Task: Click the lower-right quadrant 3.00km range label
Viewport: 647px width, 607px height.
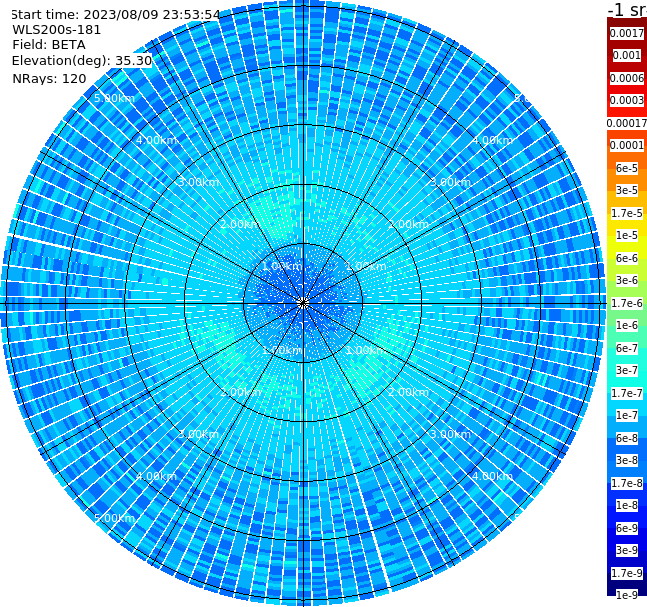Action: click(x=450, y=434)
